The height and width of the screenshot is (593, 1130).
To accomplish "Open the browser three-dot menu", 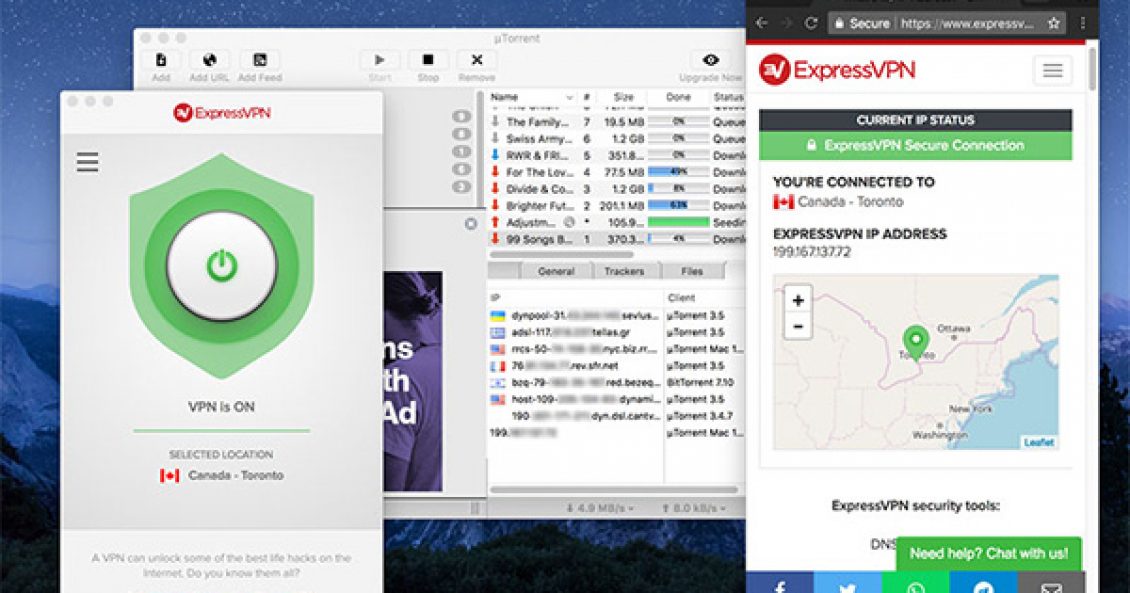I will [x=1083, y=23].
